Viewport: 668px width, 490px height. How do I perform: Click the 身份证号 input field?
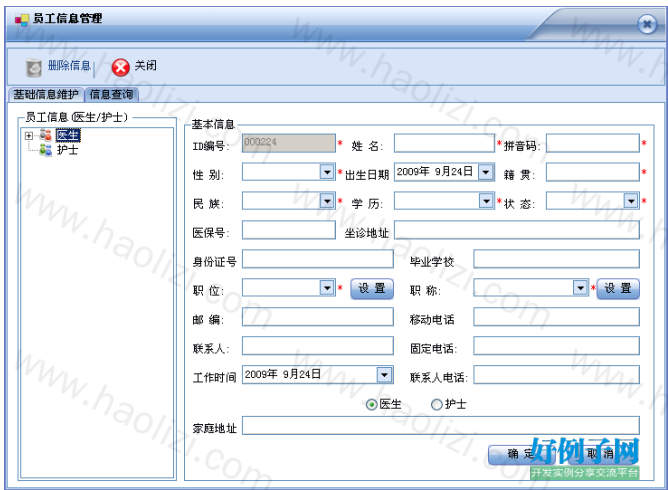click(318, 259)
